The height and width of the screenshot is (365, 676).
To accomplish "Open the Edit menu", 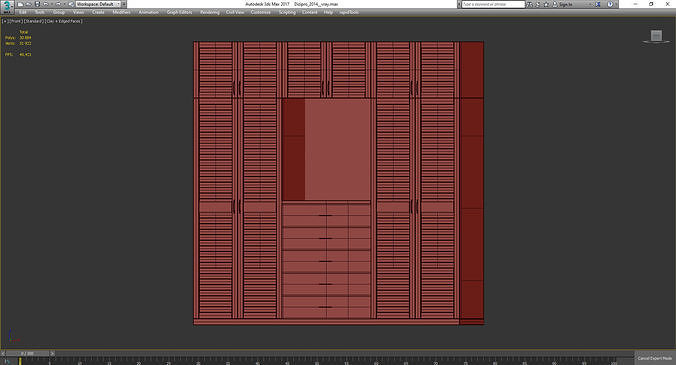I will point(23,12).
